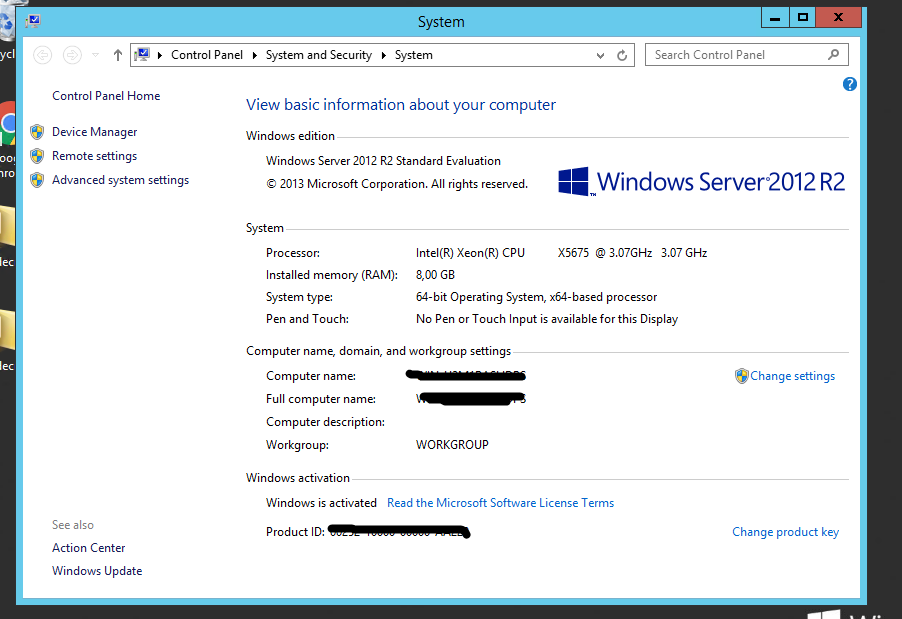The height and width of the screenshot is (619, 902).
Task: Open Device Manager link
Action: [94, 132]
